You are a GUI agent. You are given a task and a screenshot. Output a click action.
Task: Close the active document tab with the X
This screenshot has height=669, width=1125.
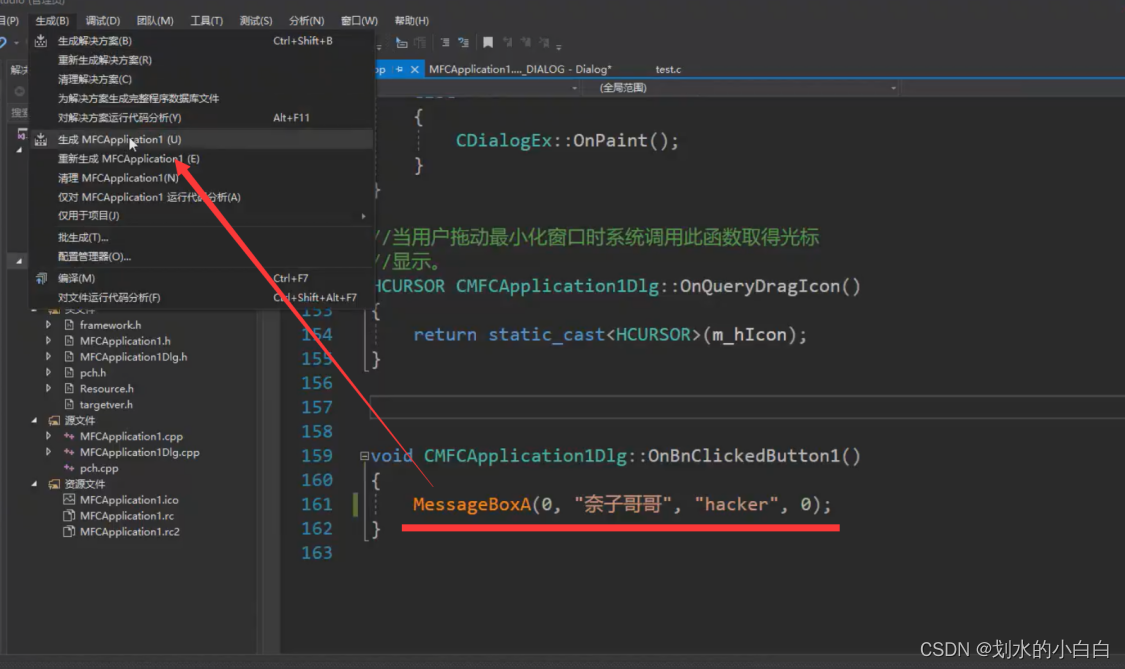(415, 70)
